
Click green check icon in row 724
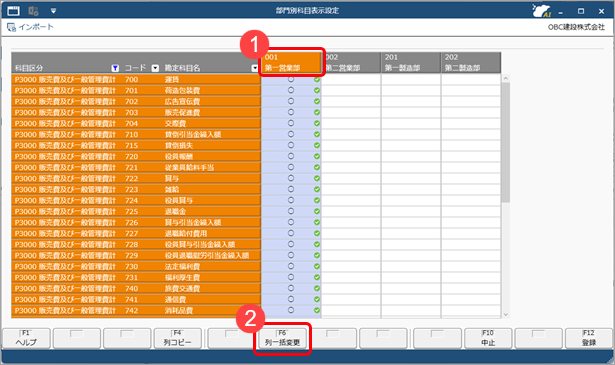pyautogui.click(x=317, y=200)
